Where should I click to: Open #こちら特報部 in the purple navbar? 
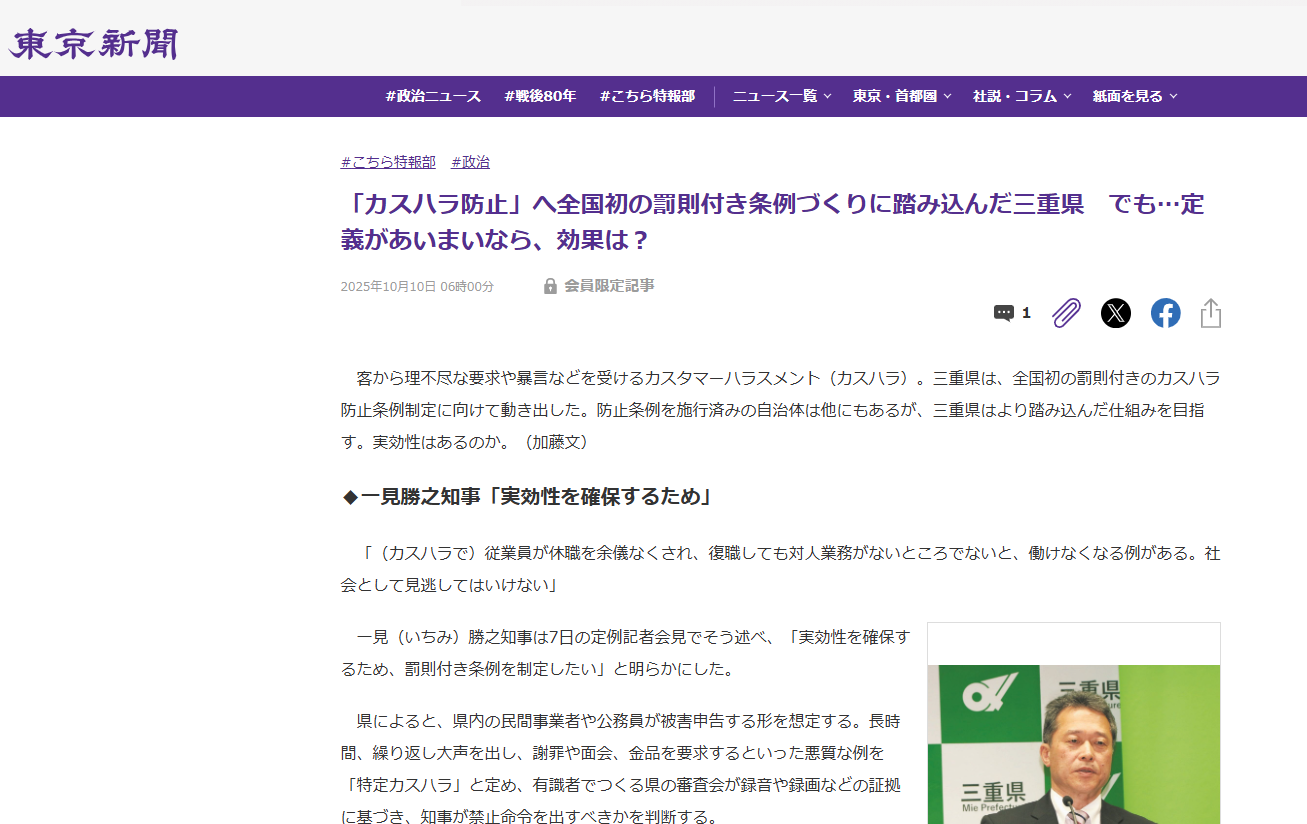[x=647, y=96]
